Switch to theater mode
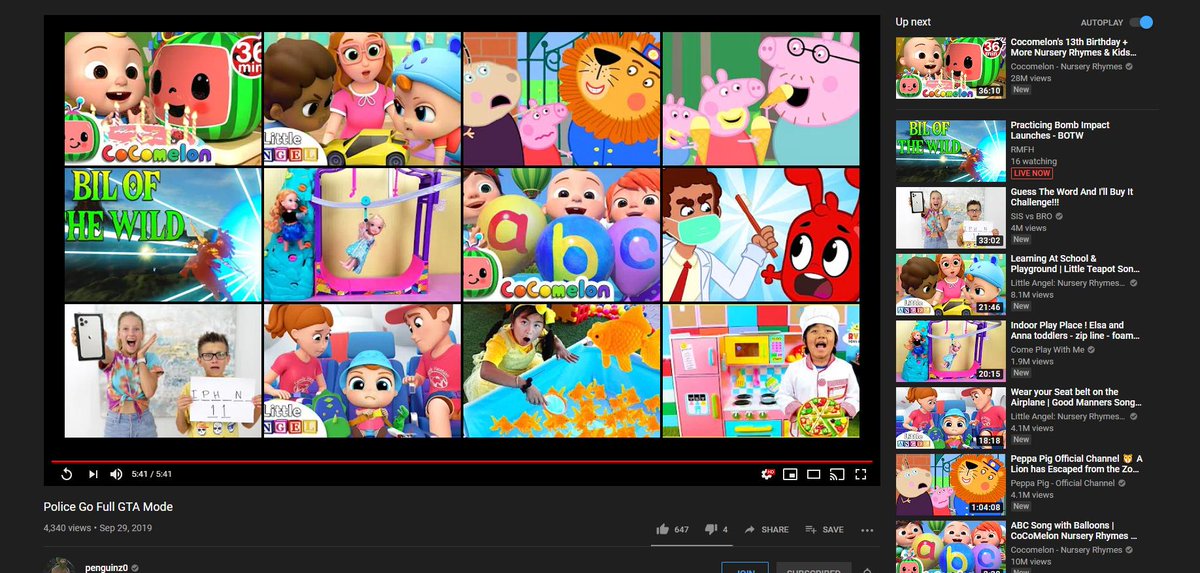Image resolution: width=1200 pixels, height=573 pixels. (814, 474)
